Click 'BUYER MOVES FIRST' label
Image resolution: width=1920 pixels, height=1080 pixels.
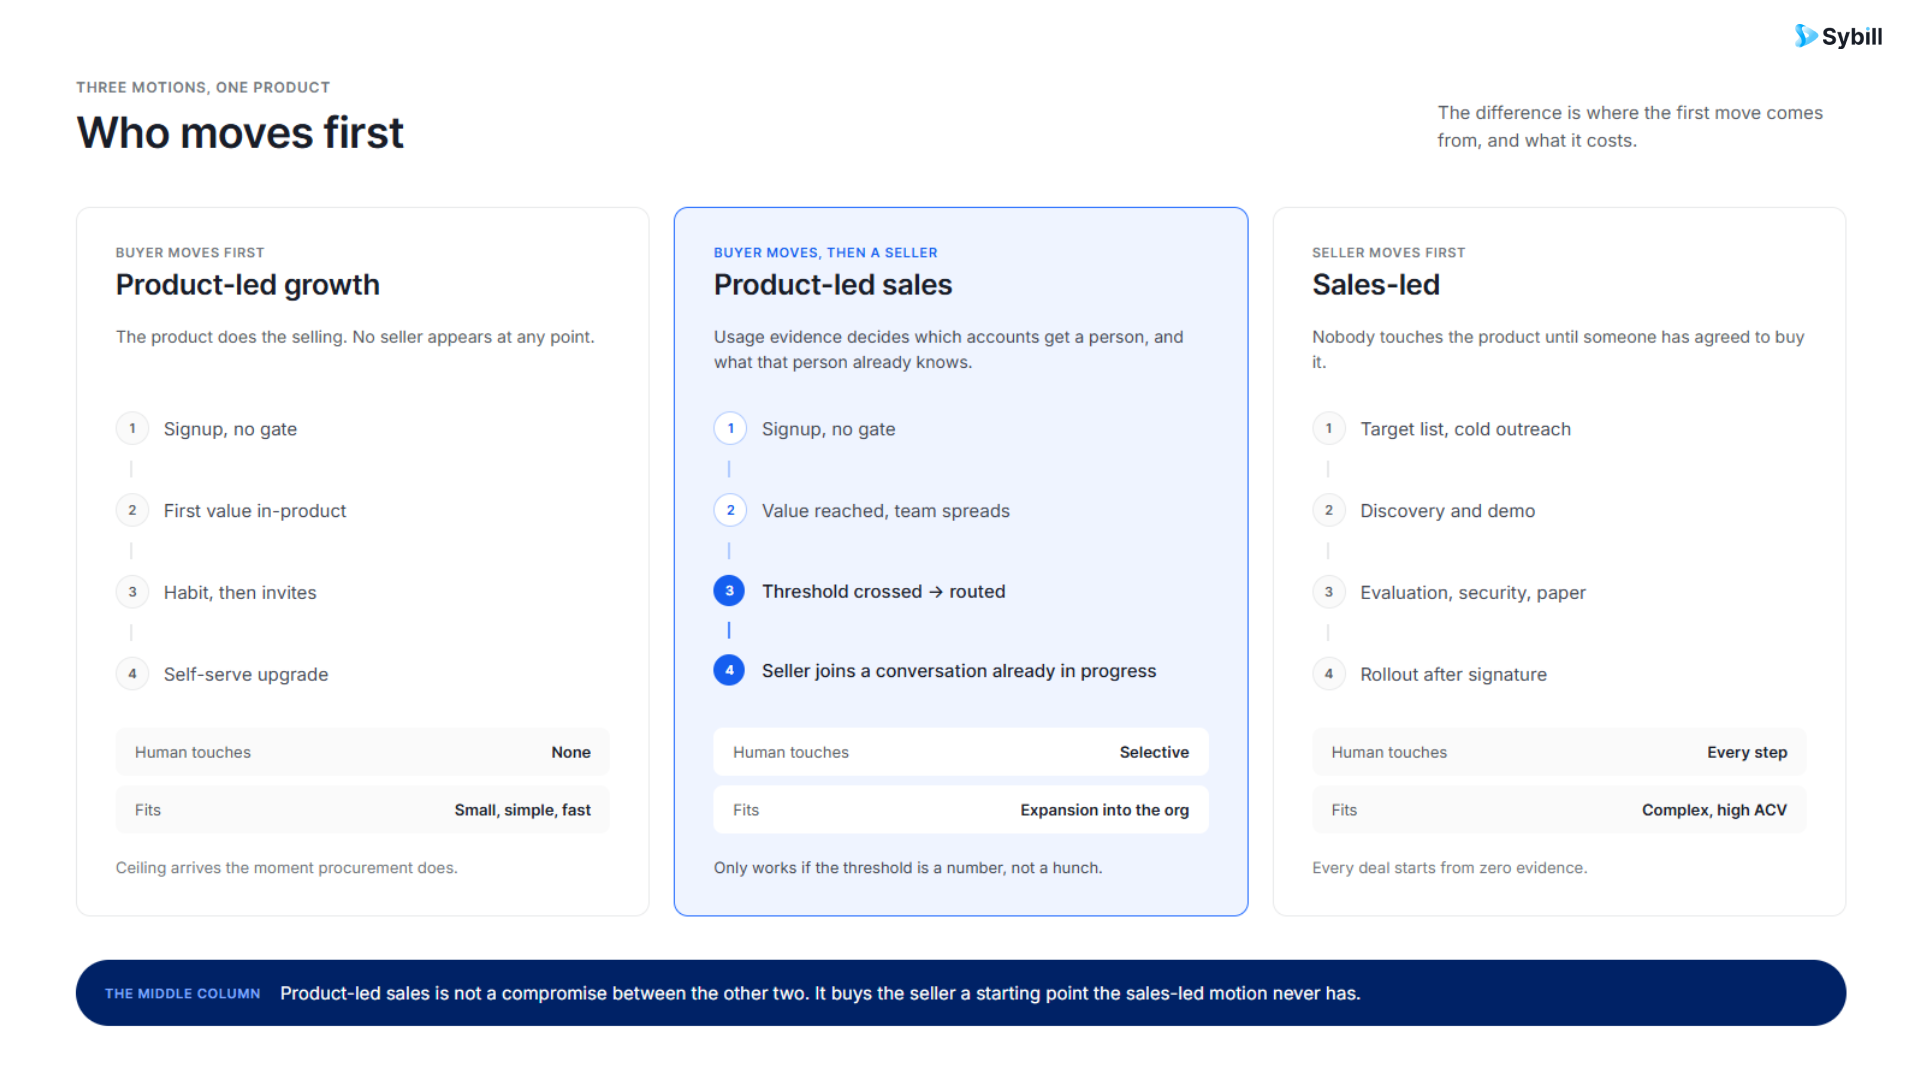[190, 253]
